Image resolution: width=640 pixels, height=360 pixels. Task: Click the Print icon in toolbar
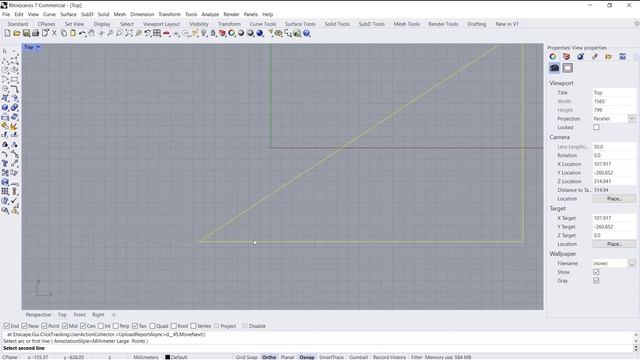tap(36, 33)
